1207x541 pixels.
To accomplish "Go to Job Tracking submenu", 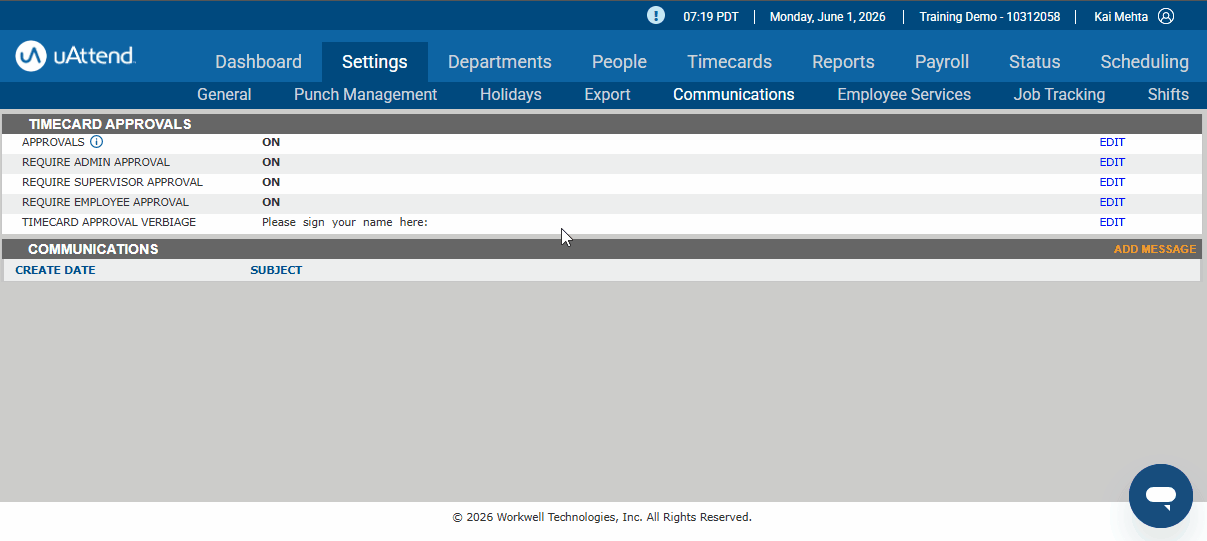I will (1059, 95).
